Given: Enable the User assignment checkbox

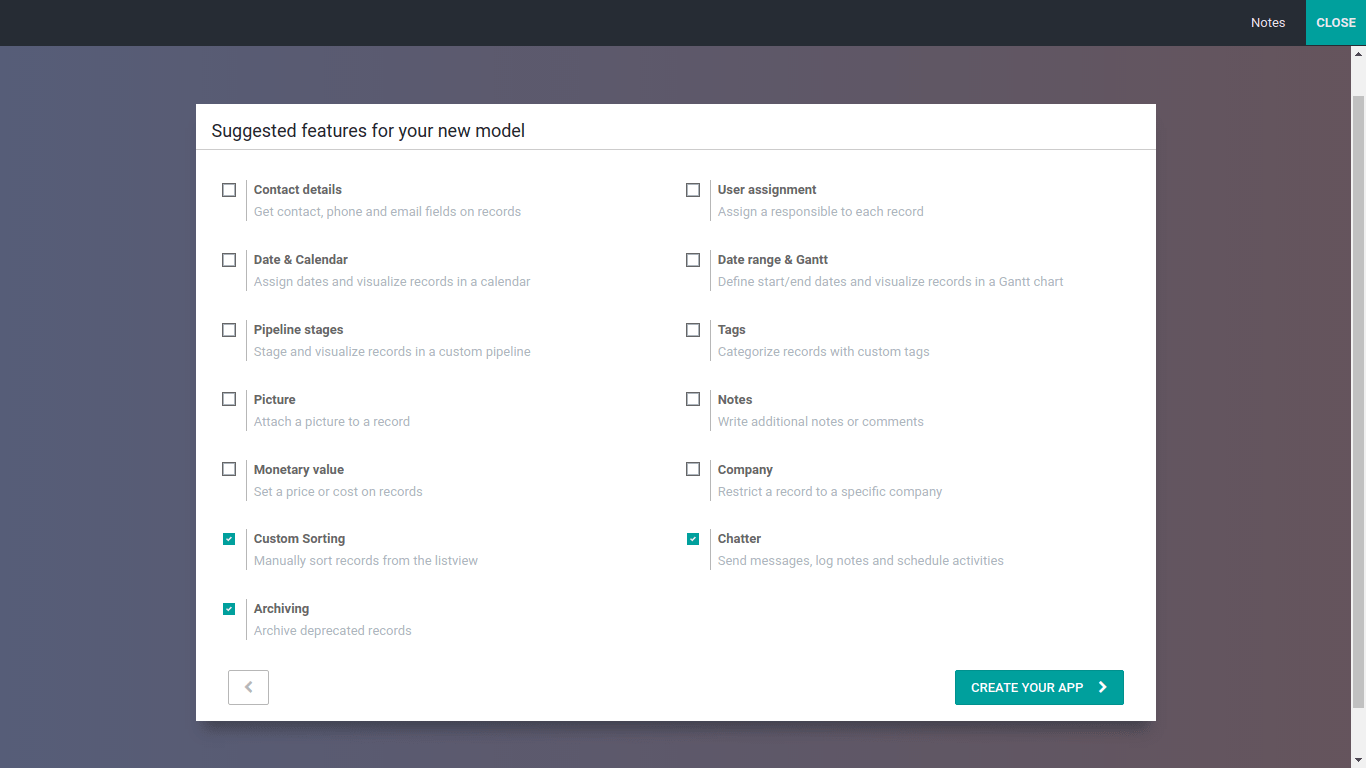Looking at the screenshot, I should tap(693, 190).
